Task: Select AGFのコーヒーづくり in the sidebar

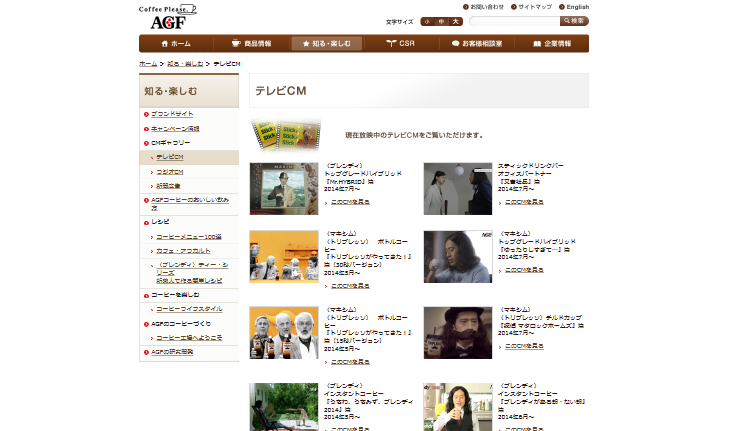Action: point(181,324)
